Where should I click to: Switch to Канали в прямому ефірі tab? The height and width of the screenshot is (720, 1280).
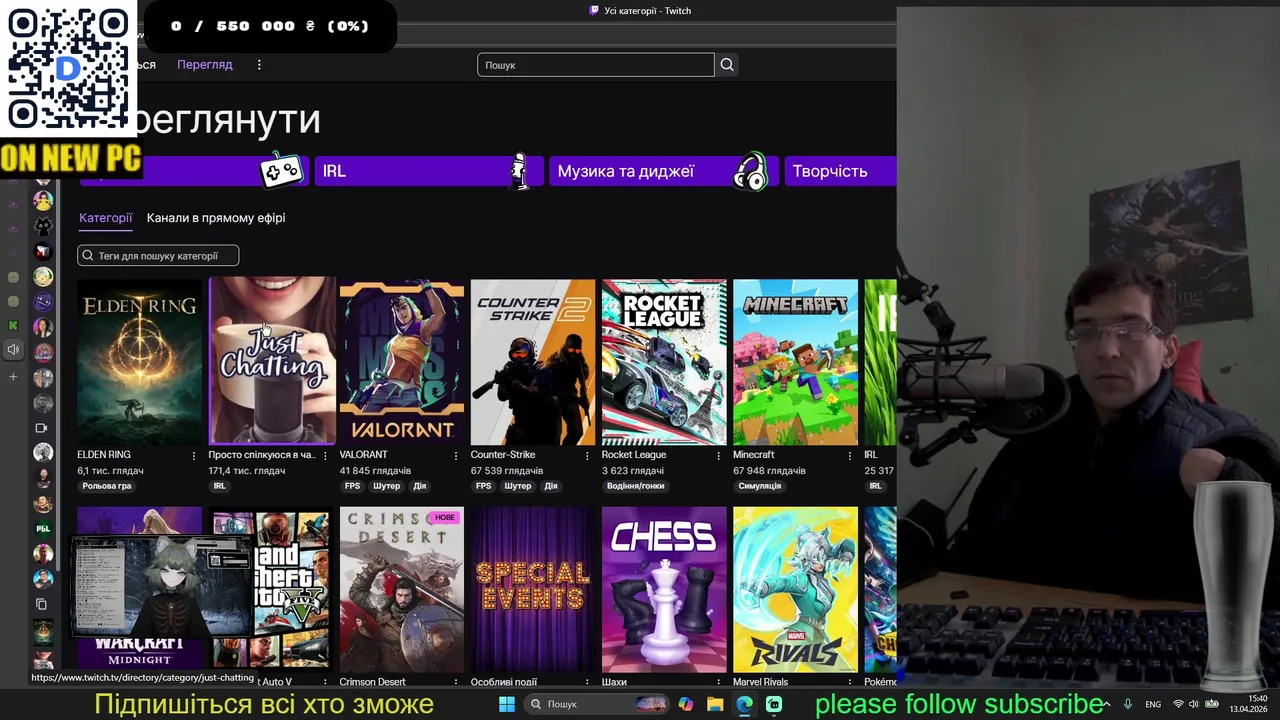216,218
